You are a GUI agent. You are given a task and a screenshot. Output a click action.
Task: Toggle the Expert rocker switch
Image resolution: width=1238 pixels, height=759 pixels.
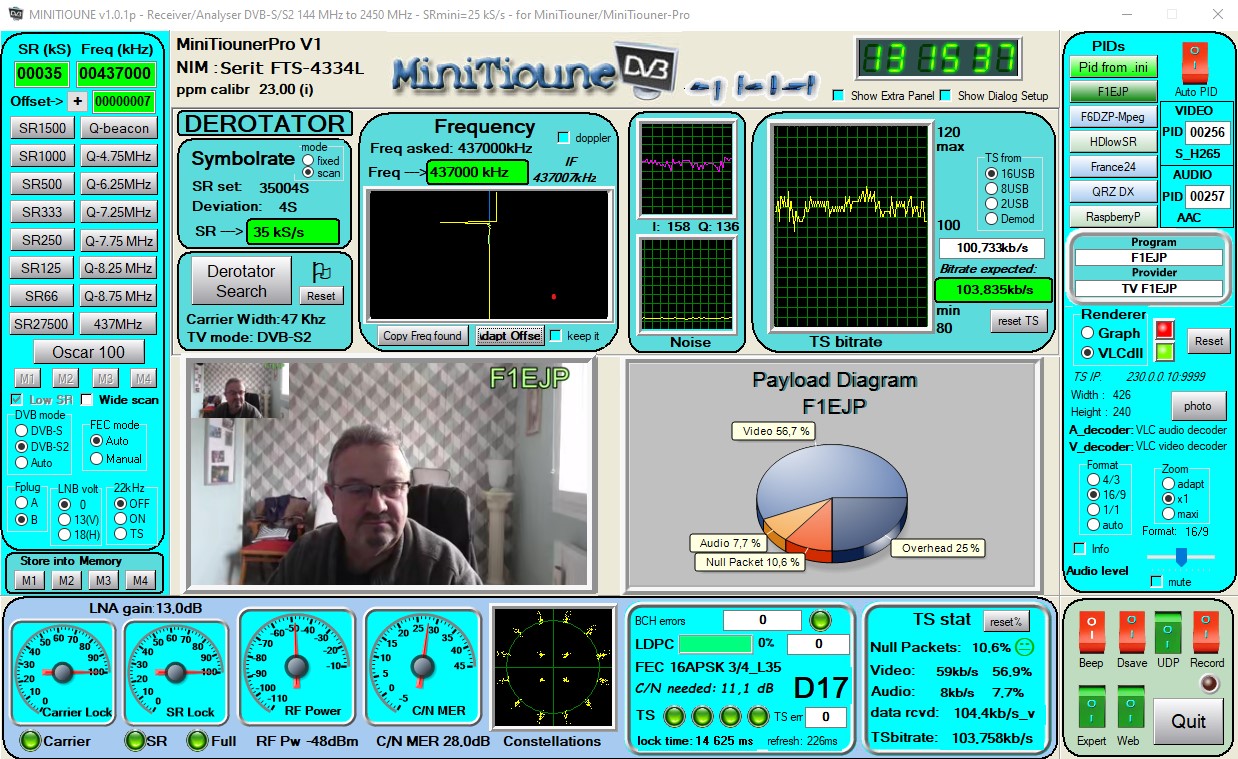click(x=1092, y=707)
